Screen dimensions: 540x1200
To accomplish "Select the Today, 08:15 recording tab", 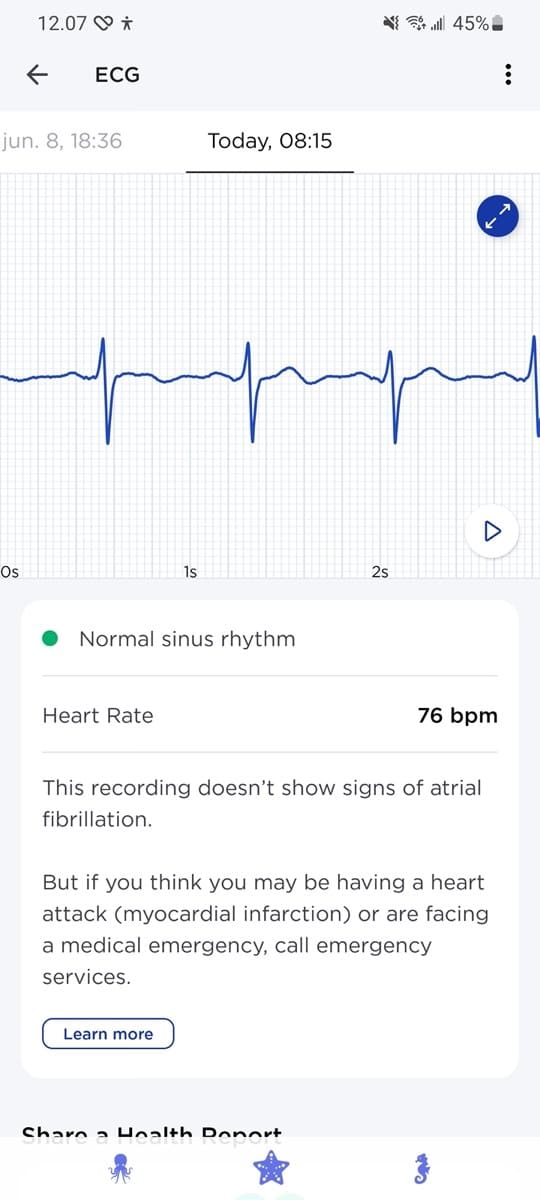I will point(270,141).
